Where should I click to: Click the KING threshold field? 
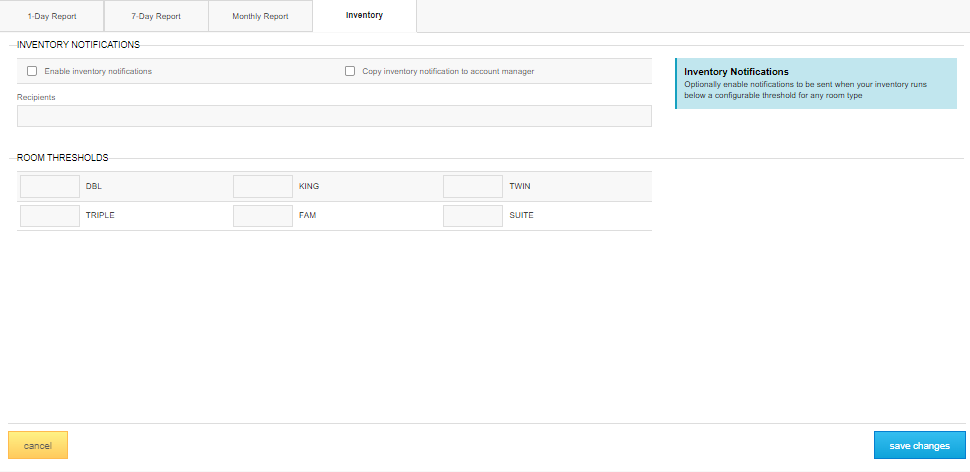[x=263, y=186]
